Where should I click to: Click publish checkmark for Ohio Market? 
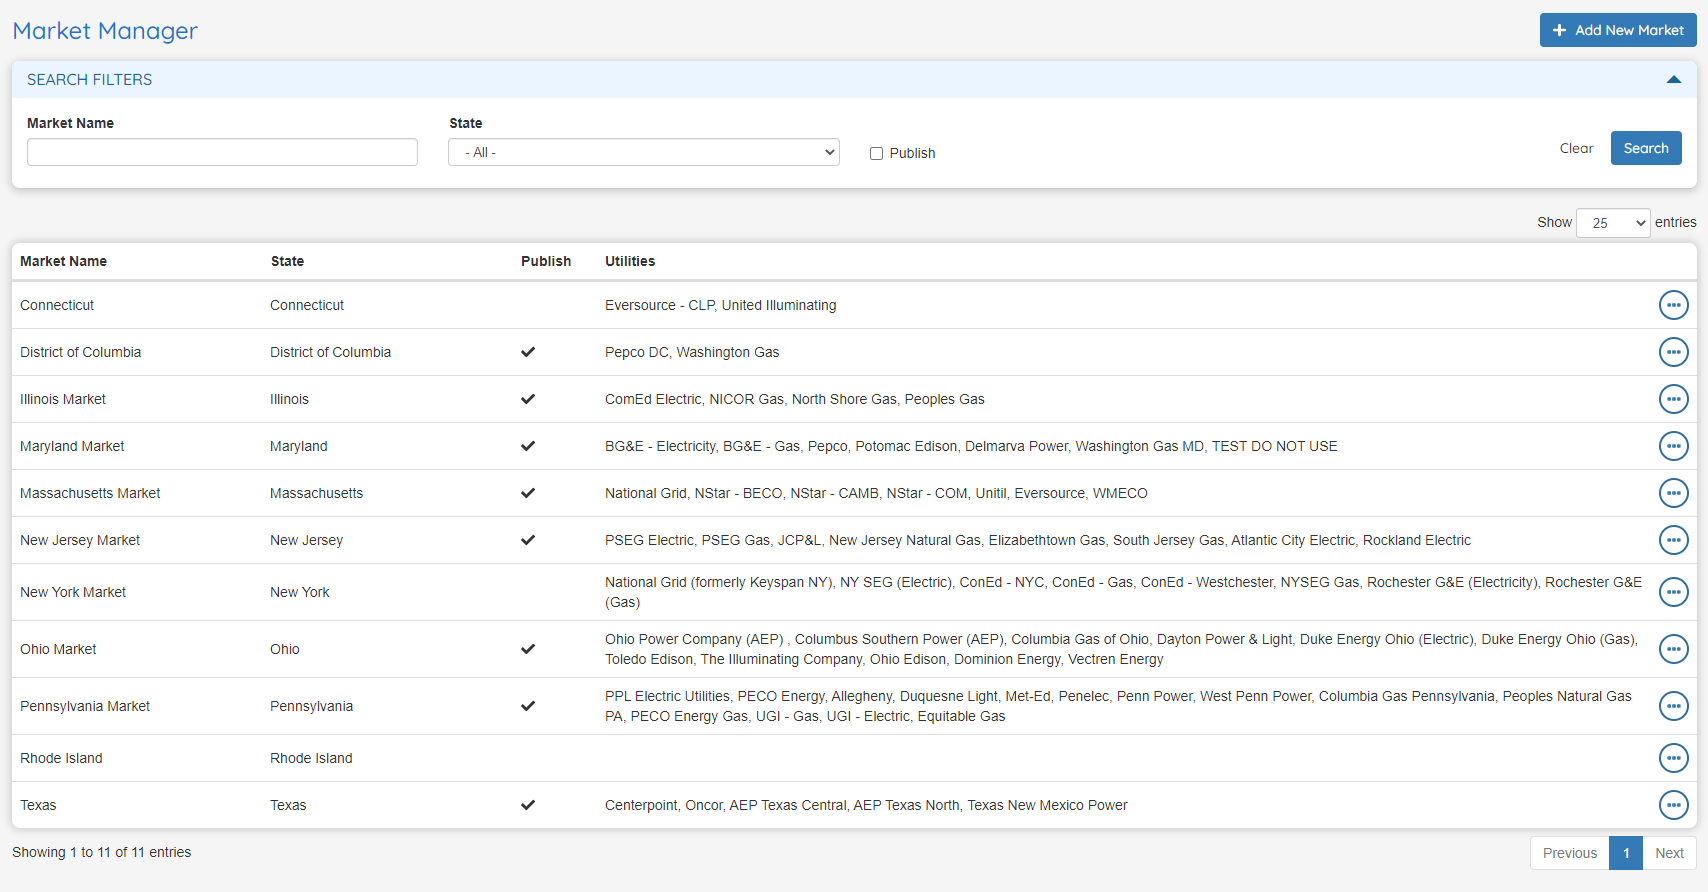pyautogui.click(x=528, y=649)
